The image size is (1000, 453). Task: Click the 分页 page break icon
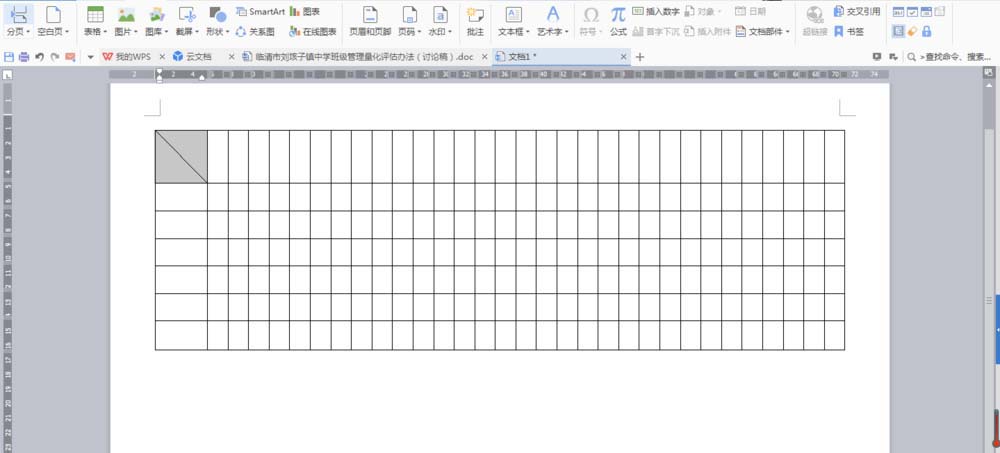tap(20, 14)
